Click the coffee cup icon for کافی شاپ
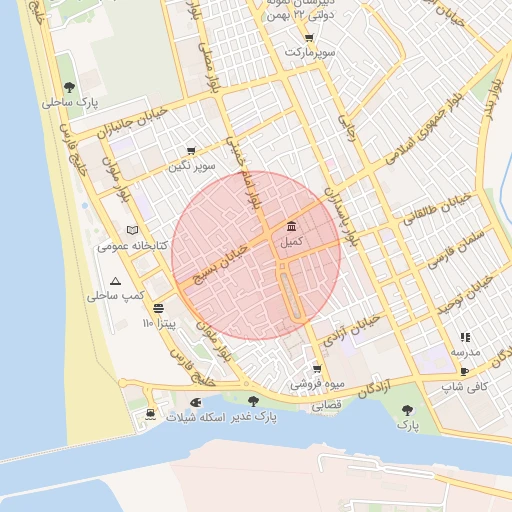This screenshot has height=512, width=512. (x=464, y=371)
